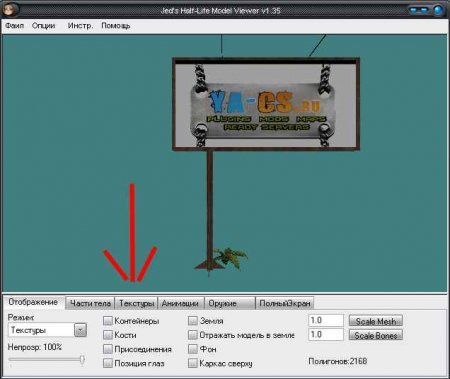Image resolution: width=450 pixels, height=379 pixels.
Task: Click the Scale Bones button
Action: pos(376,335)
